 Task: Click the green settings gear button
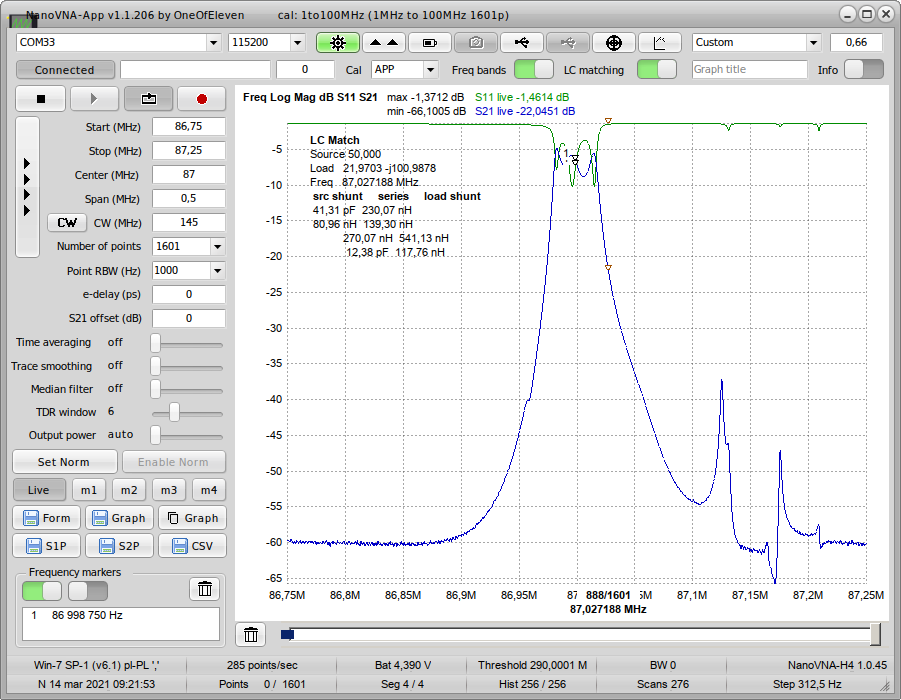pyautogui.click(x=338, y=42)
